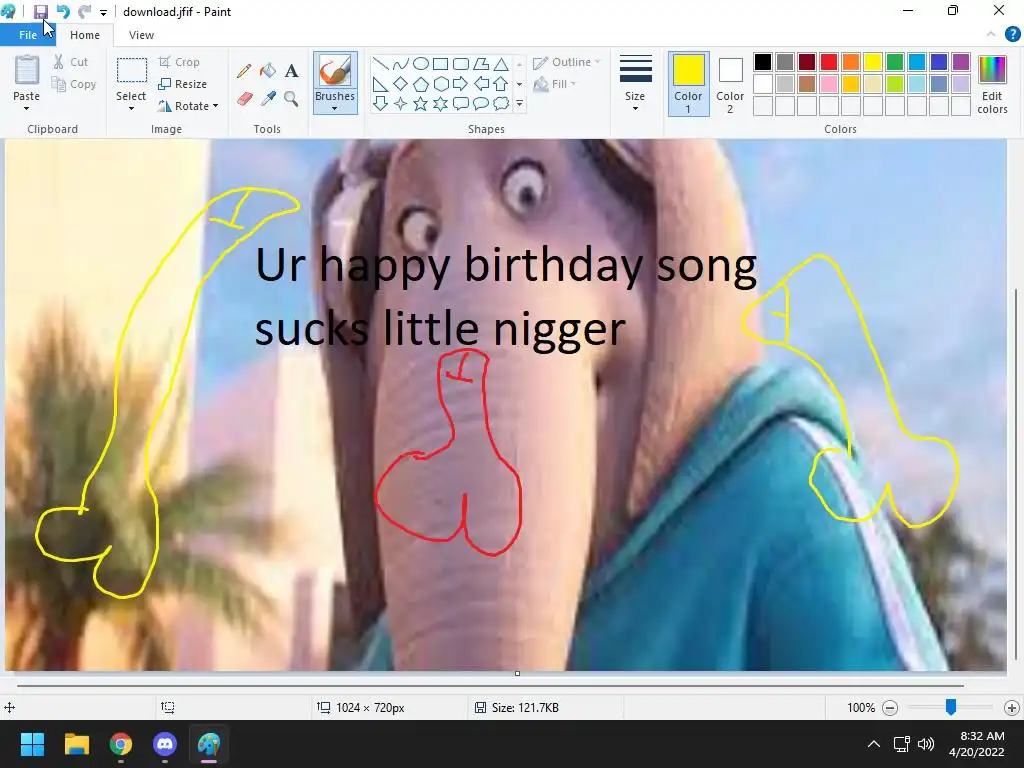1024x768 pixels.
Task: Open the Windows Start menu
Action: 32,744
